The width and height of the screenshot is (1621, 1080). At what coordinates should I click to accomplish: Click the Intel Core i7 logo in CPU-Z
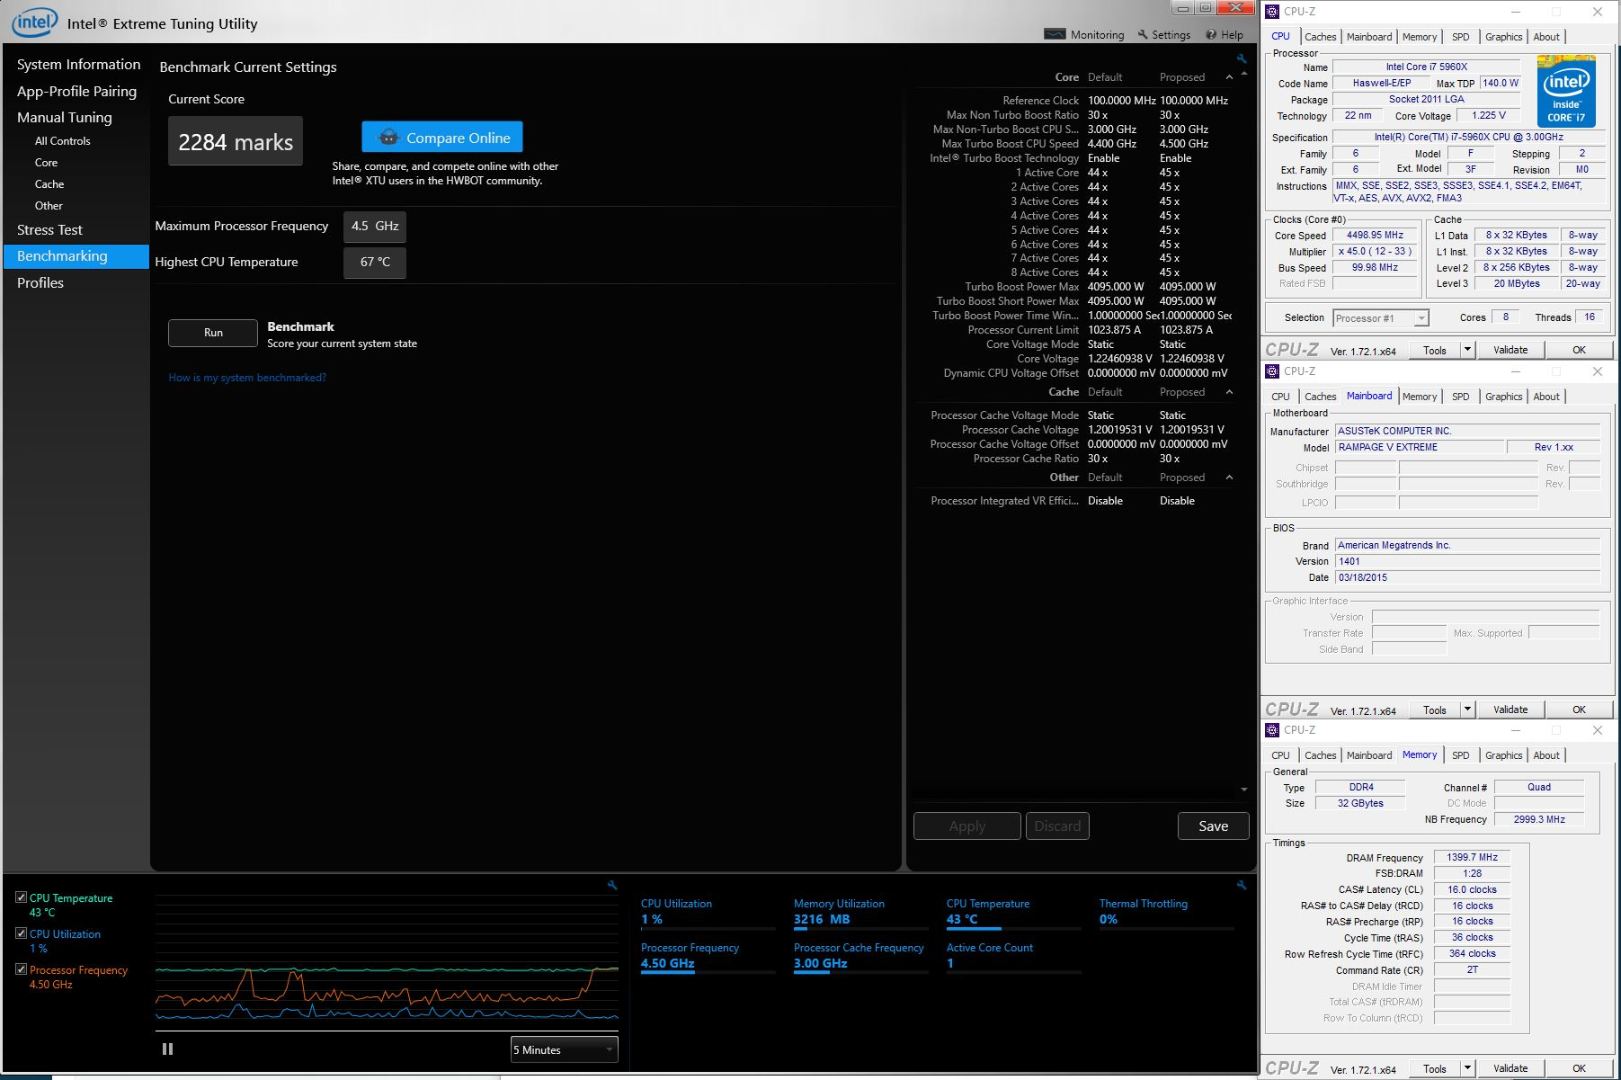(1566, 92)
